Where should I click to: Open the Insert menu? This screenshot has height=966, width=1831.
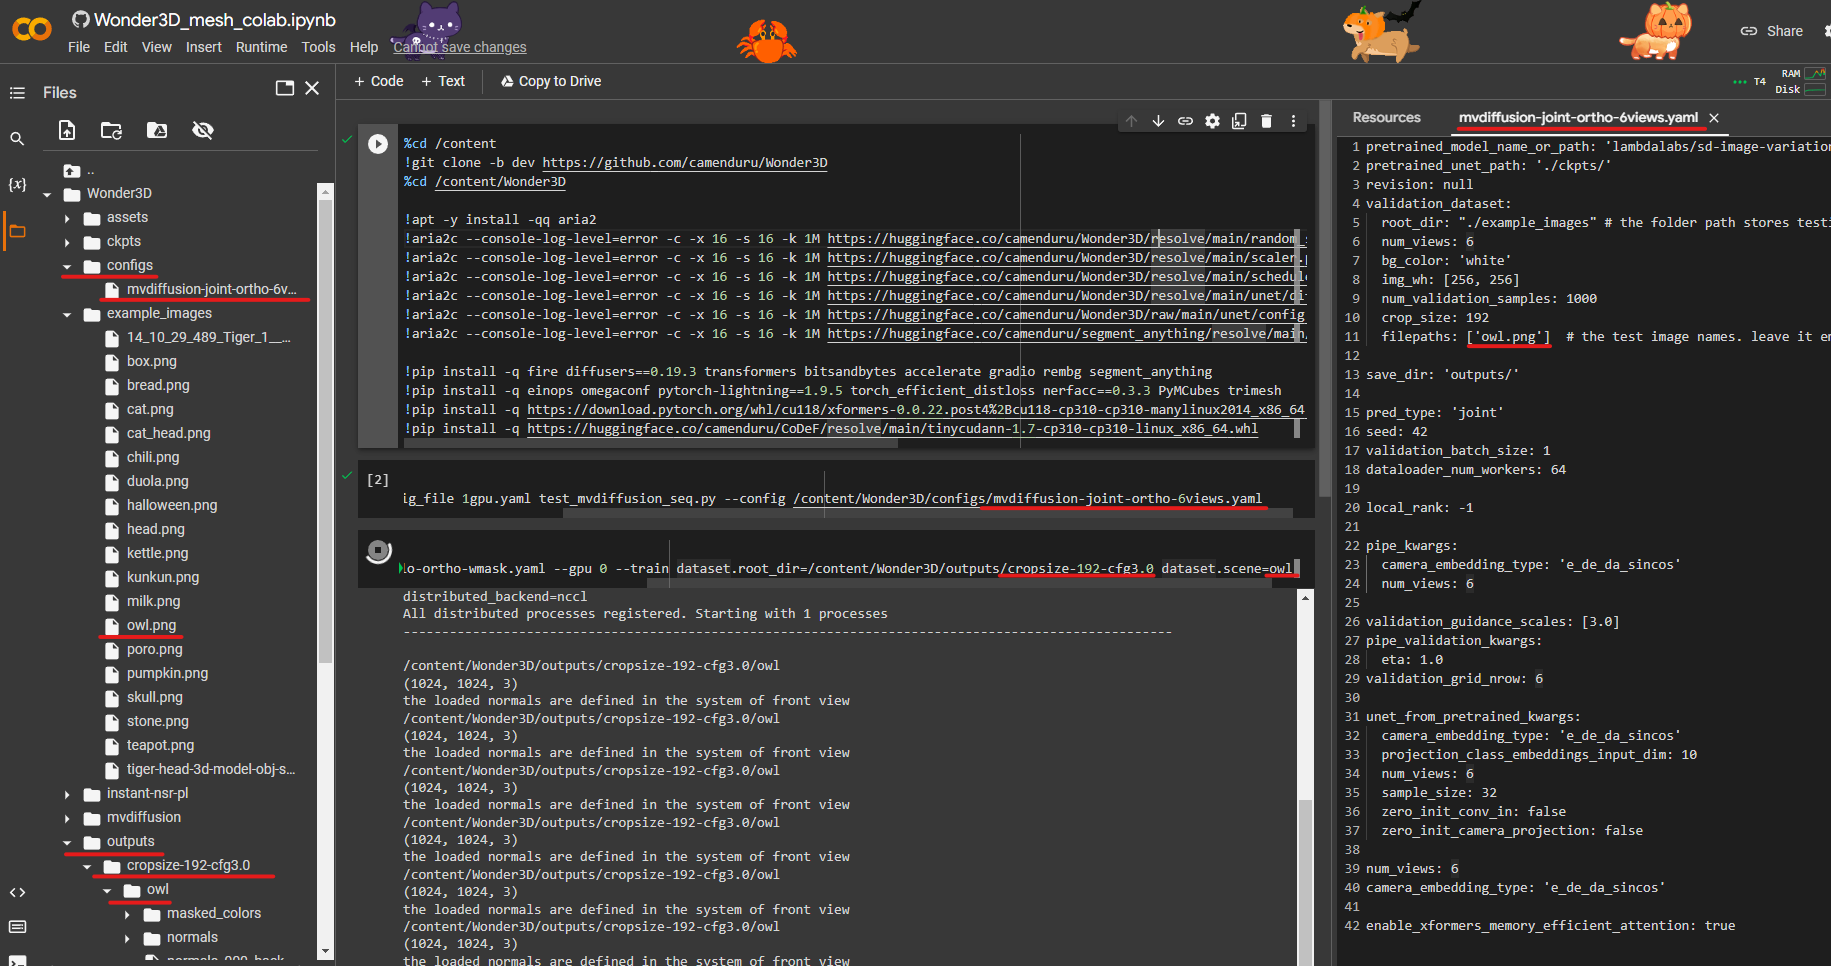(204, 47)
